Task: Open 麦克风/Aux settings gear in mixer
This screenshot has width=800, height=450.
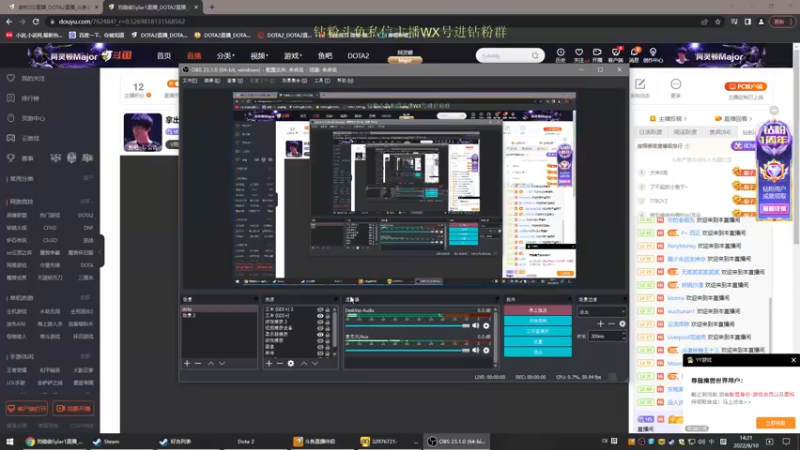Action: pyautogui.click(x=486, y=350)
